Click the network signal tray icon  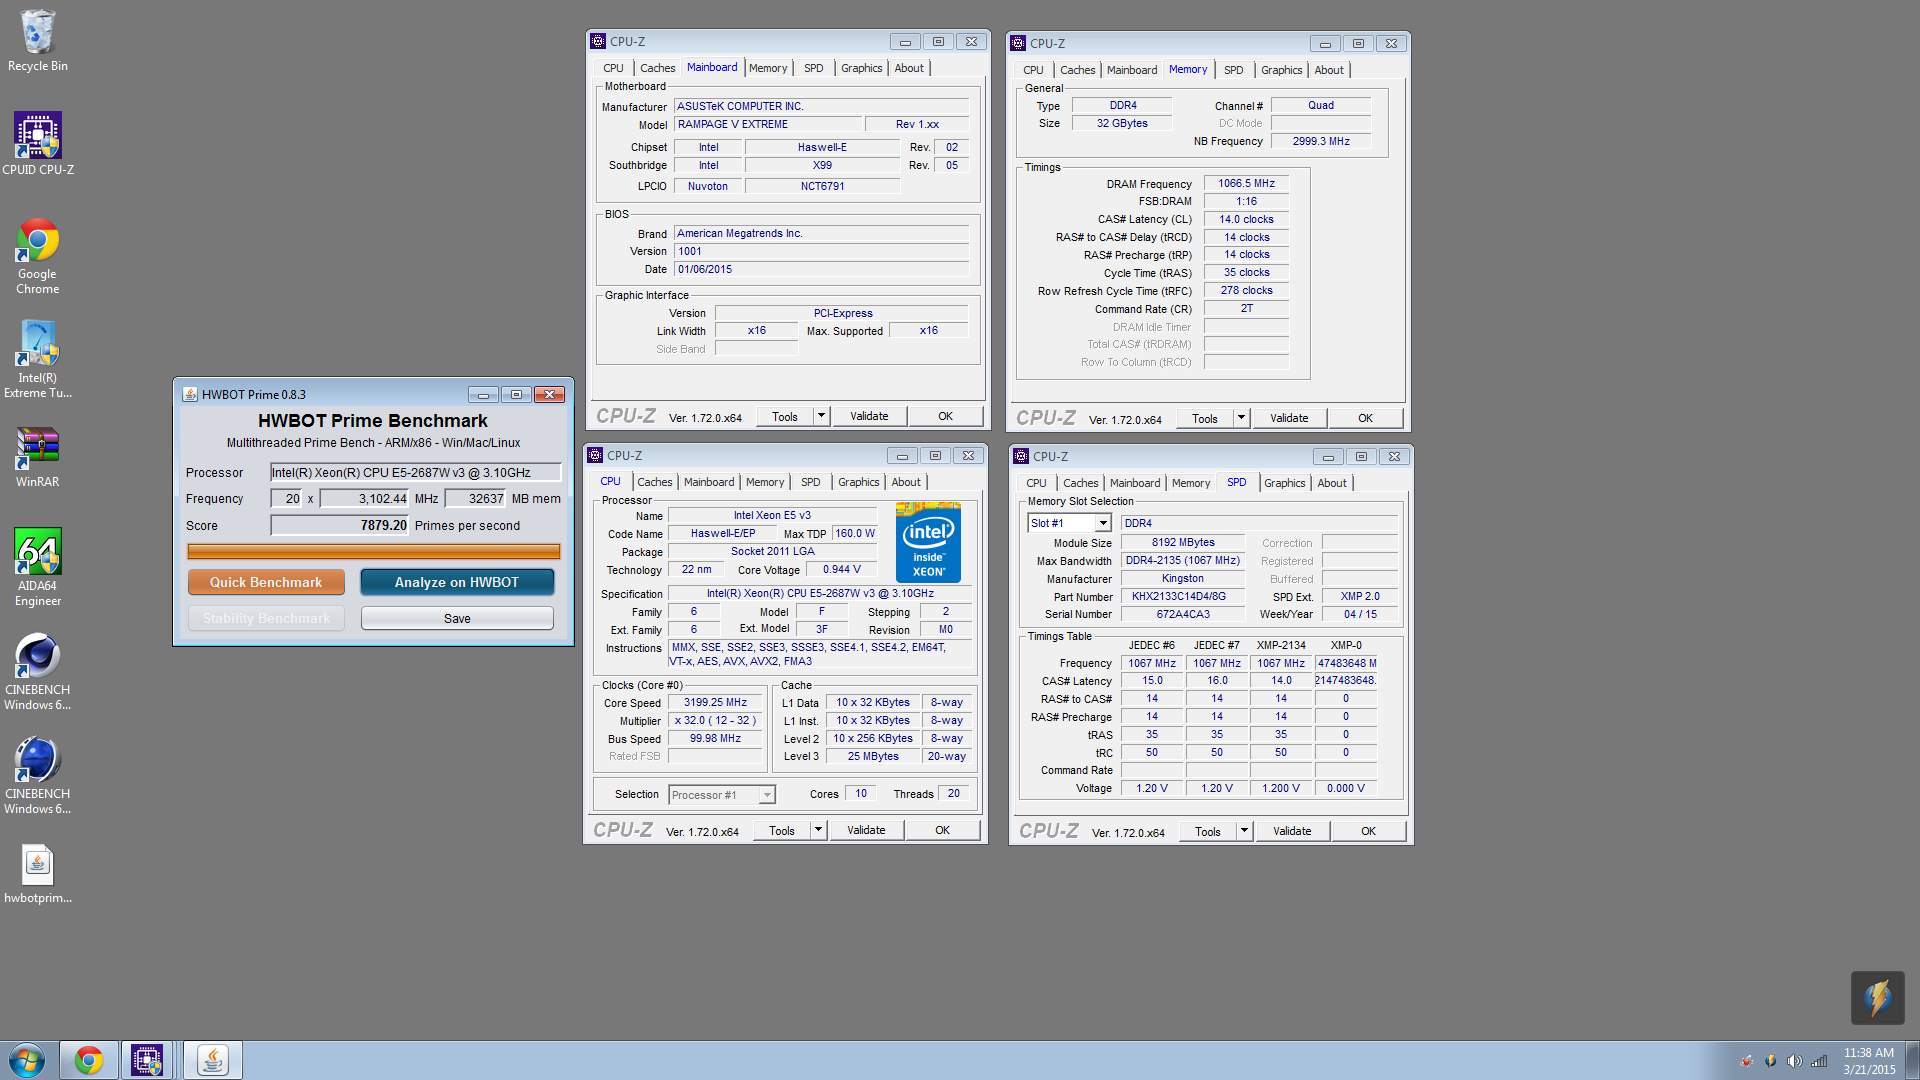1819,1061
